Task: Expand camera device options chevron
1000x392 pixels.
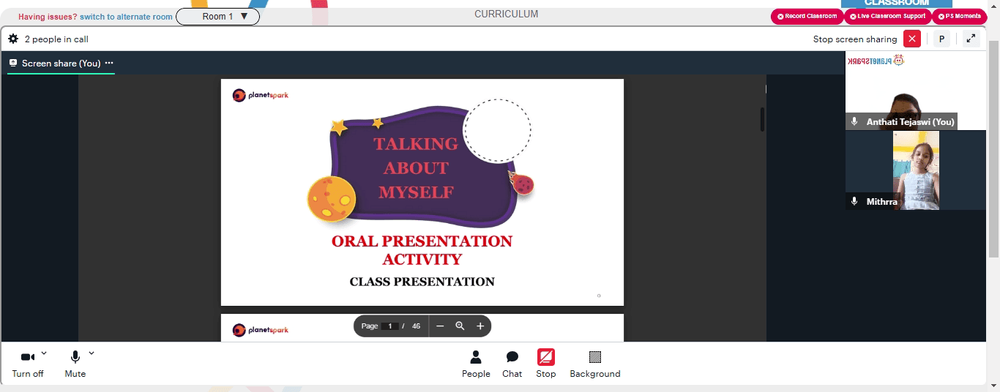Action: coord(44,352)
